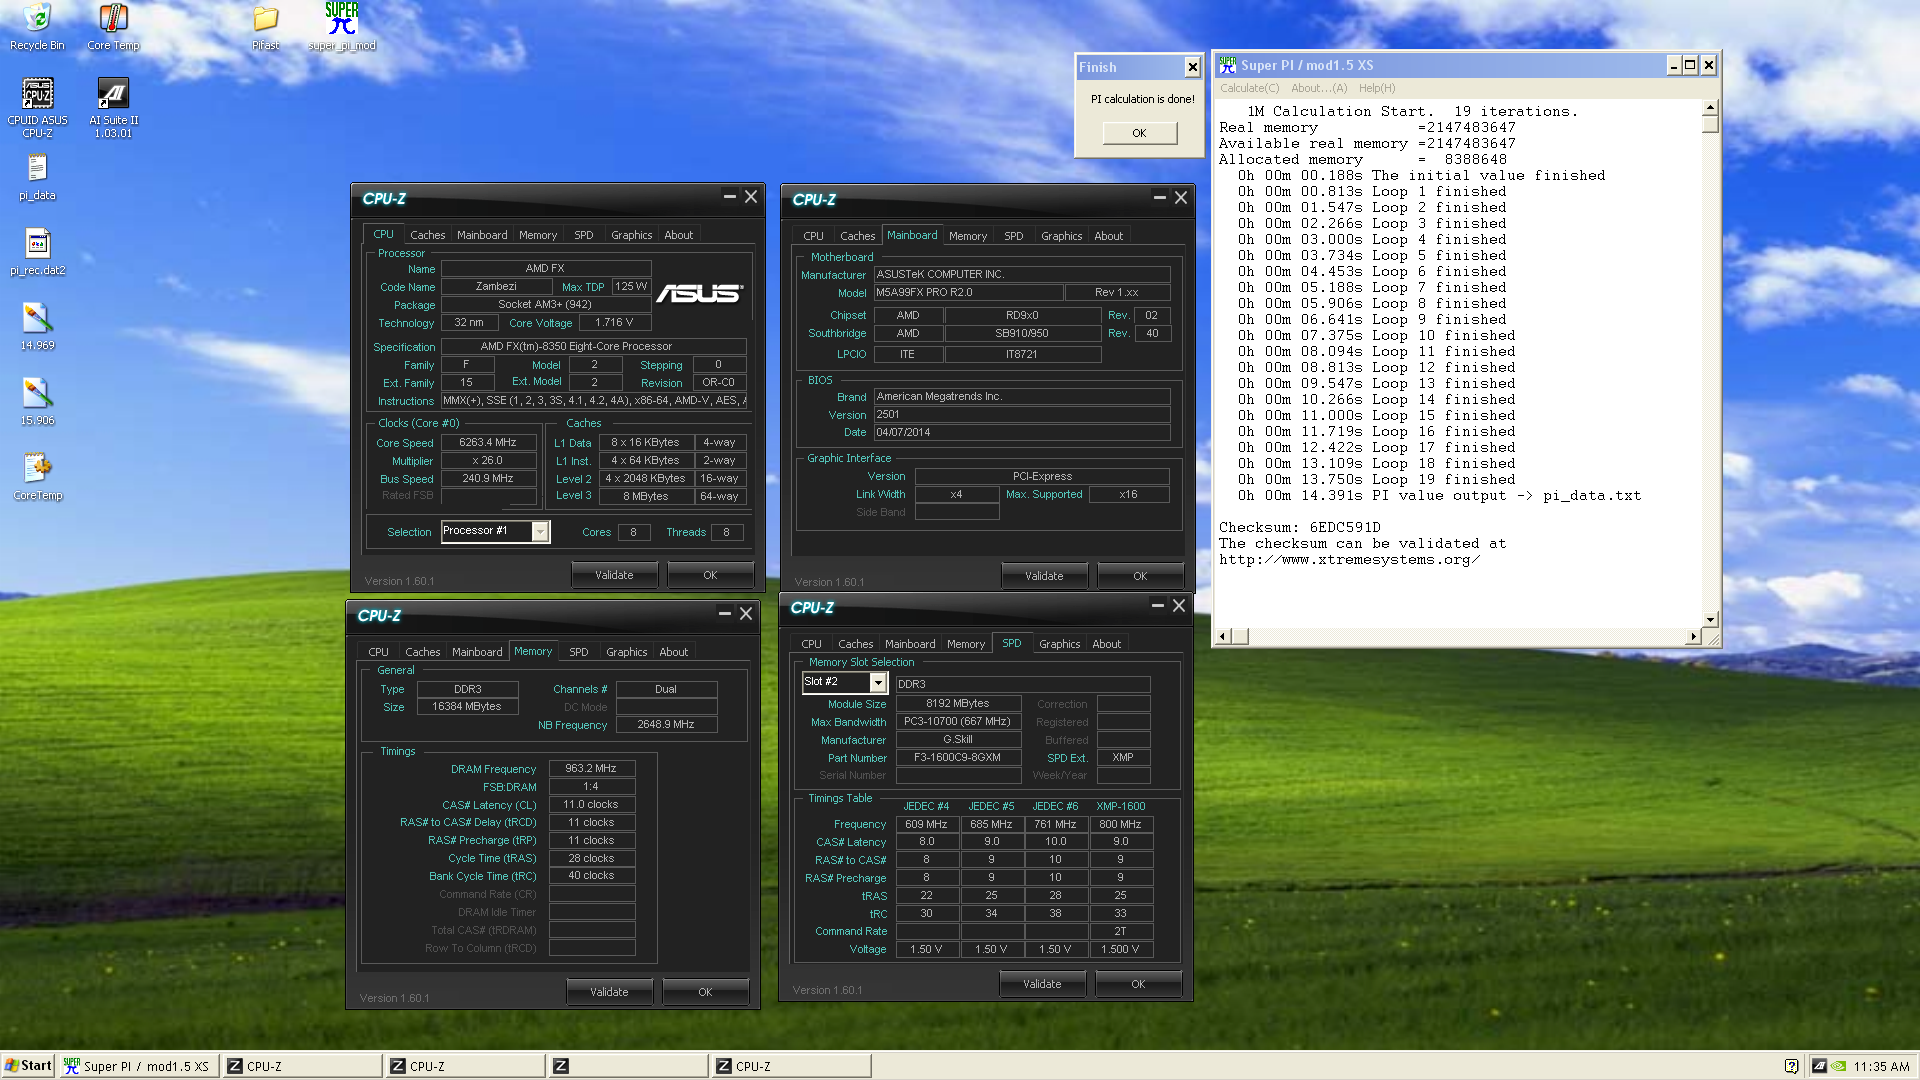The height and width of the screenshot is (1080, 1920).
Task: Click the Model M5A99FX PRO R2.0 field
Action: [x=967, y=292]
